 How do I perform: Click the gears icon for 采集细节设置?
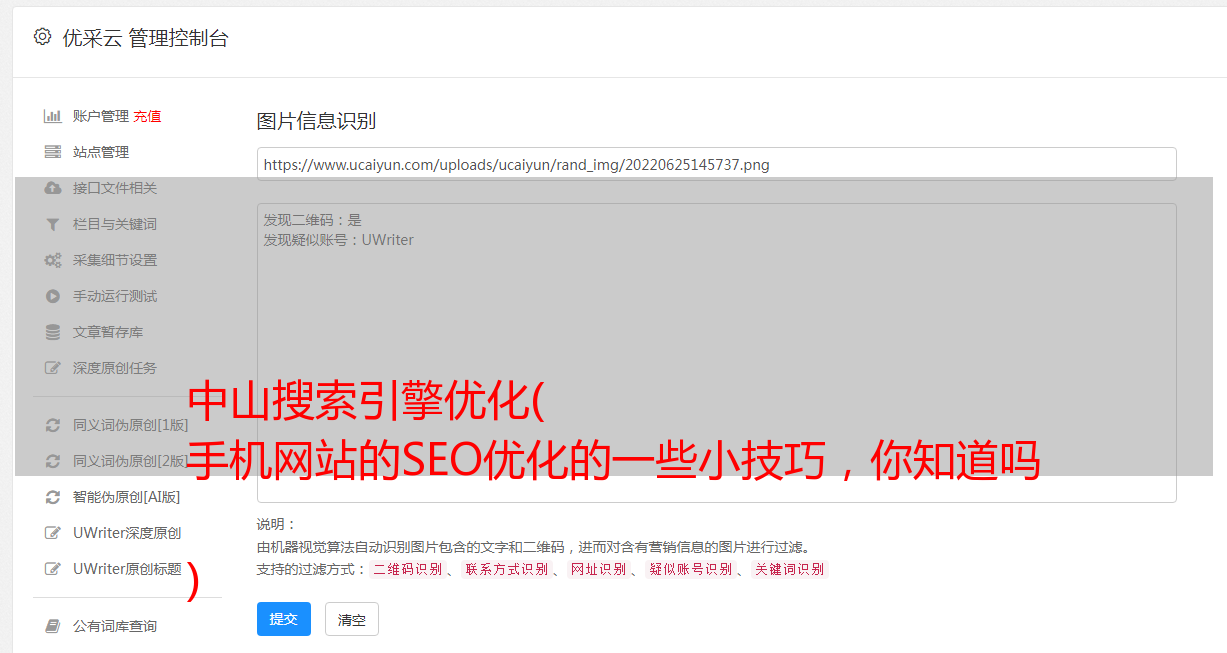[x=53, y=260]
